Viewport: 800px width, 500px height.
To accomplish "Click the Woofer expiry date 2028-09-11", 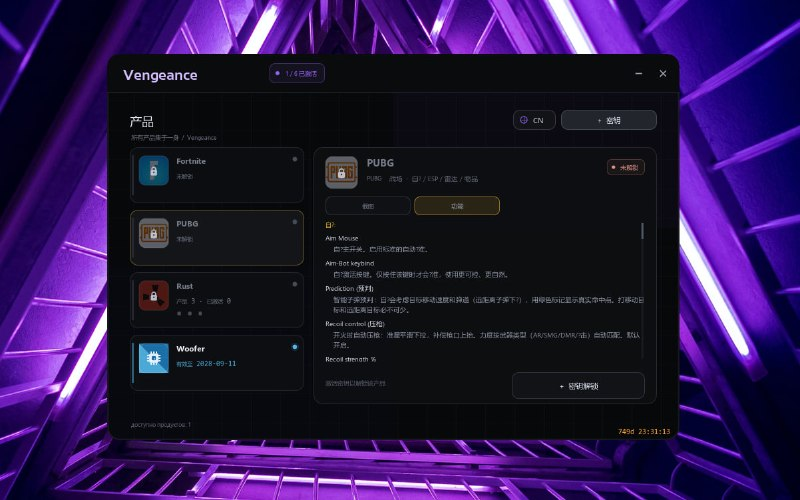I will tap(216, 364).
